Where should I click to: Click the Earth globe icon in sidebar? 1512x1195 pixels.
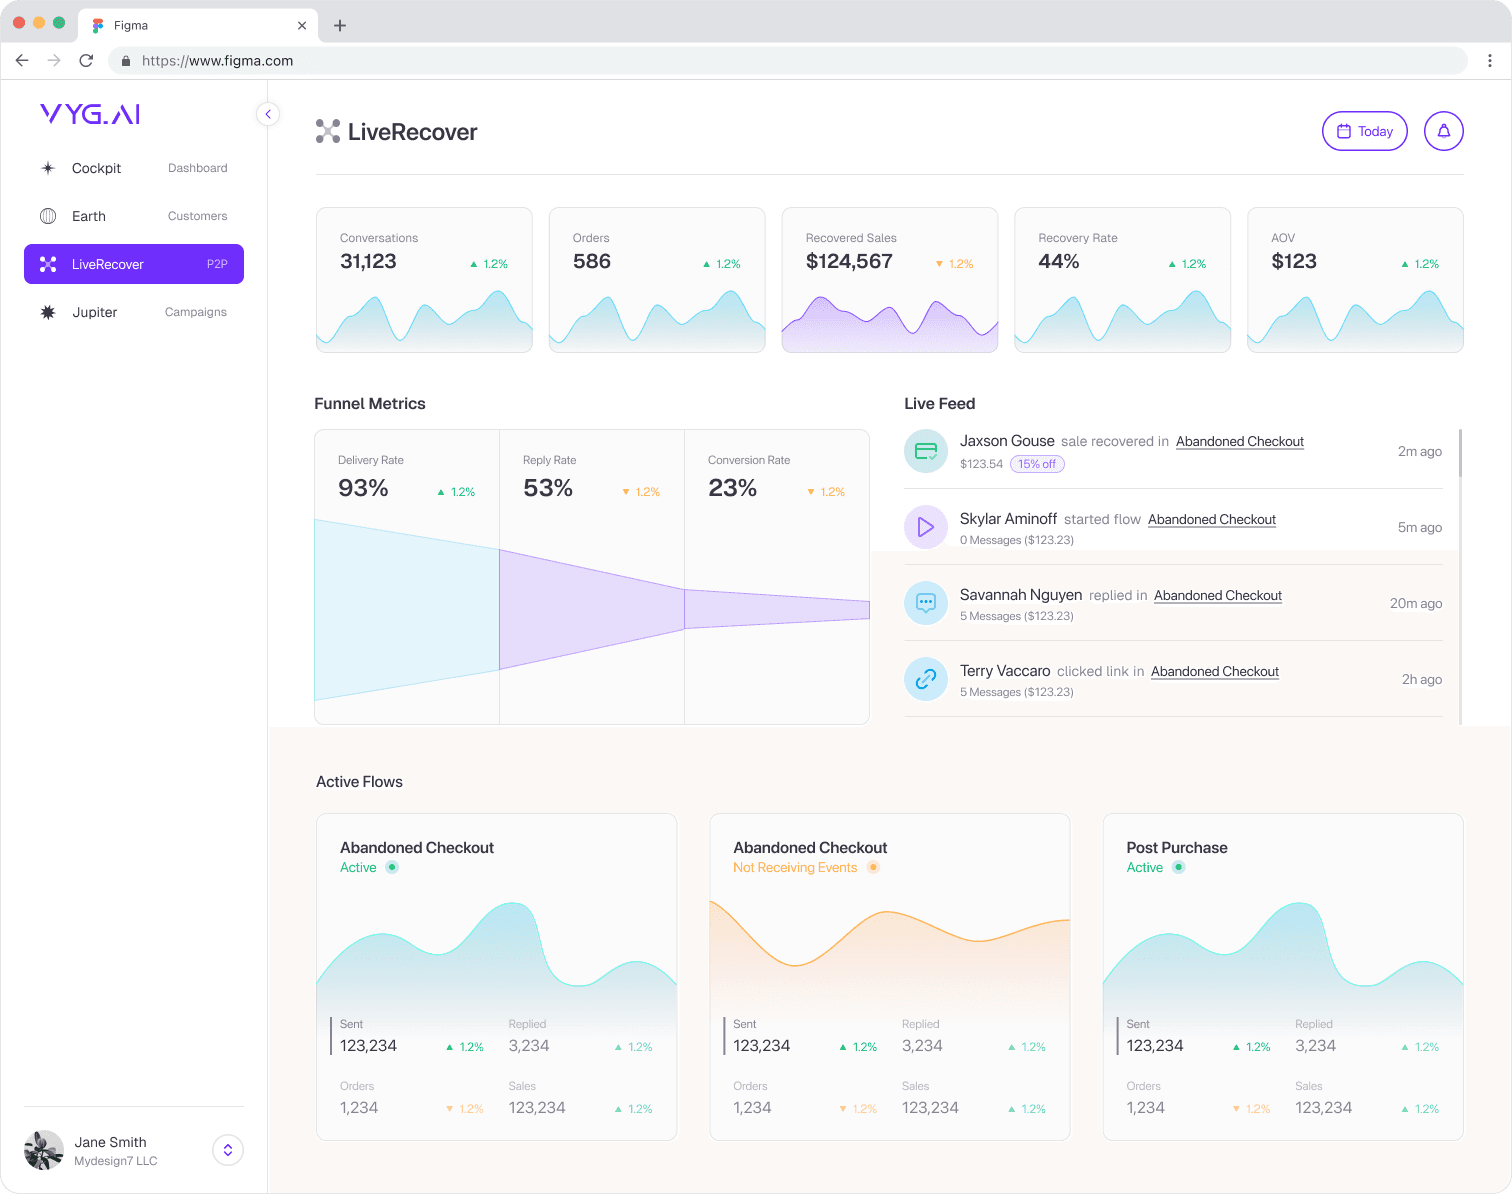[47, 216]
